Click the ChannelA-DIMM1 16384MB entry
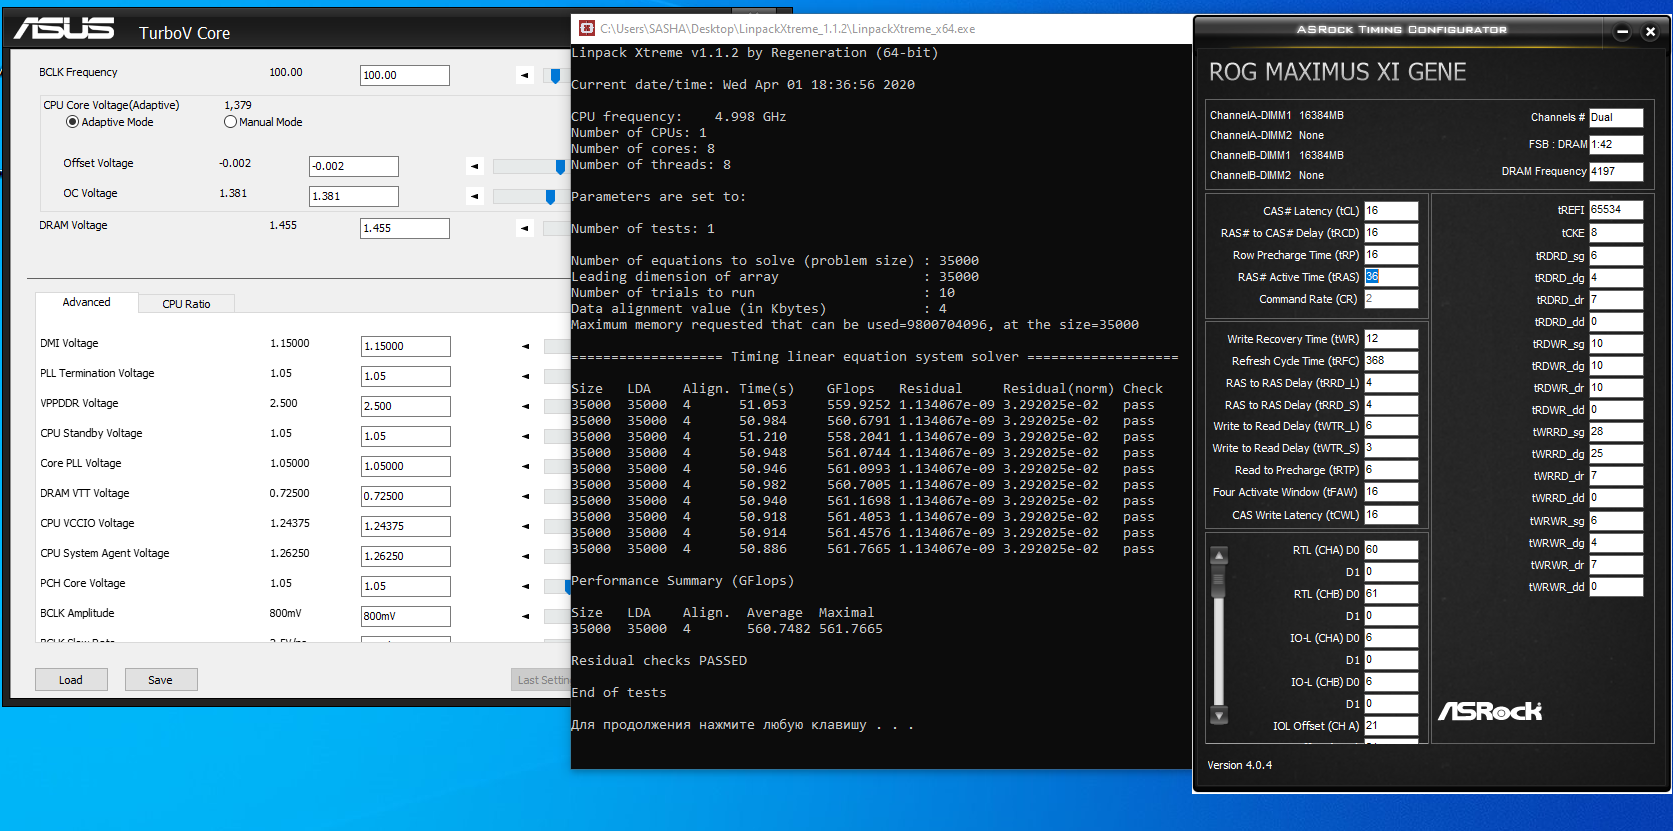Viewport: 1673px width, 831px height. coord(1276,115)
